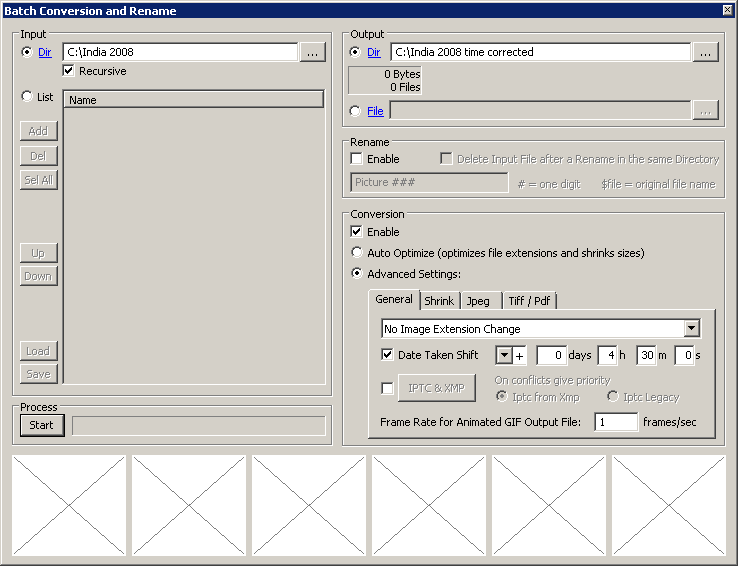Image resolution: width=738 pixels, height=566 pixels.
Task: Open the Output File link
Action: 375,112
